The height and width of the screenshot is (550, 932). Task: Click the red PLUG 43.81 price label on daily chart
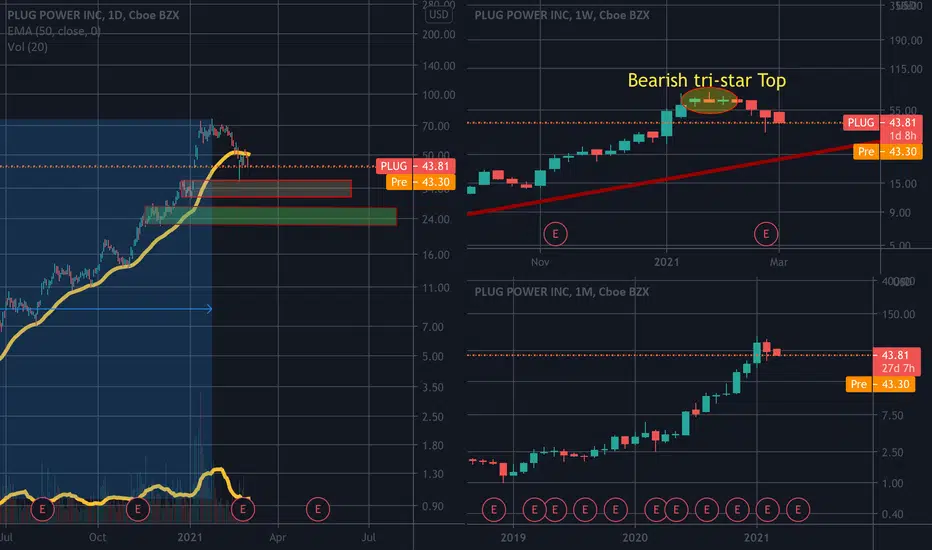coord(415,166)
